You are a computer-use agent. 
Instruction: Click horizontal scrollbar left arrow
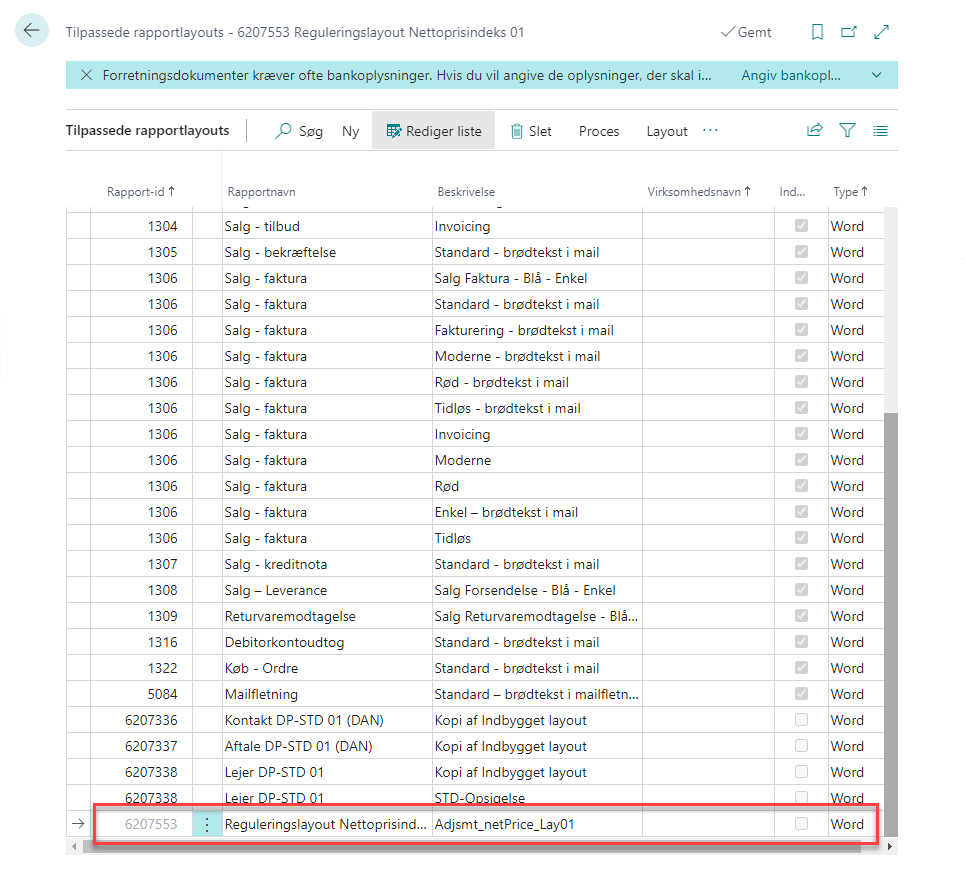coord(74,846)
